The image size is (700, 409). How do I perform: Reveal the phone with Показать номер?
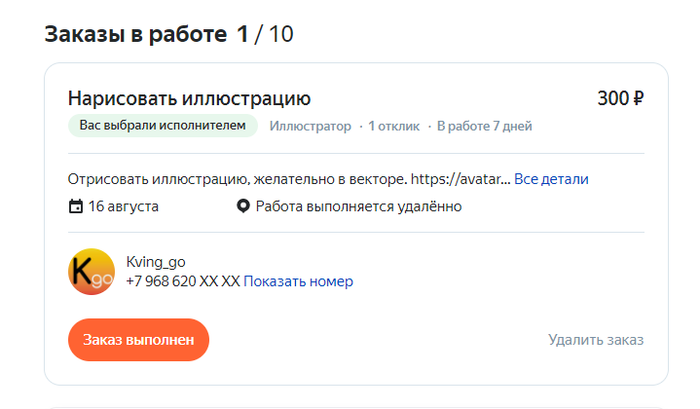click(x=298, y=281)
